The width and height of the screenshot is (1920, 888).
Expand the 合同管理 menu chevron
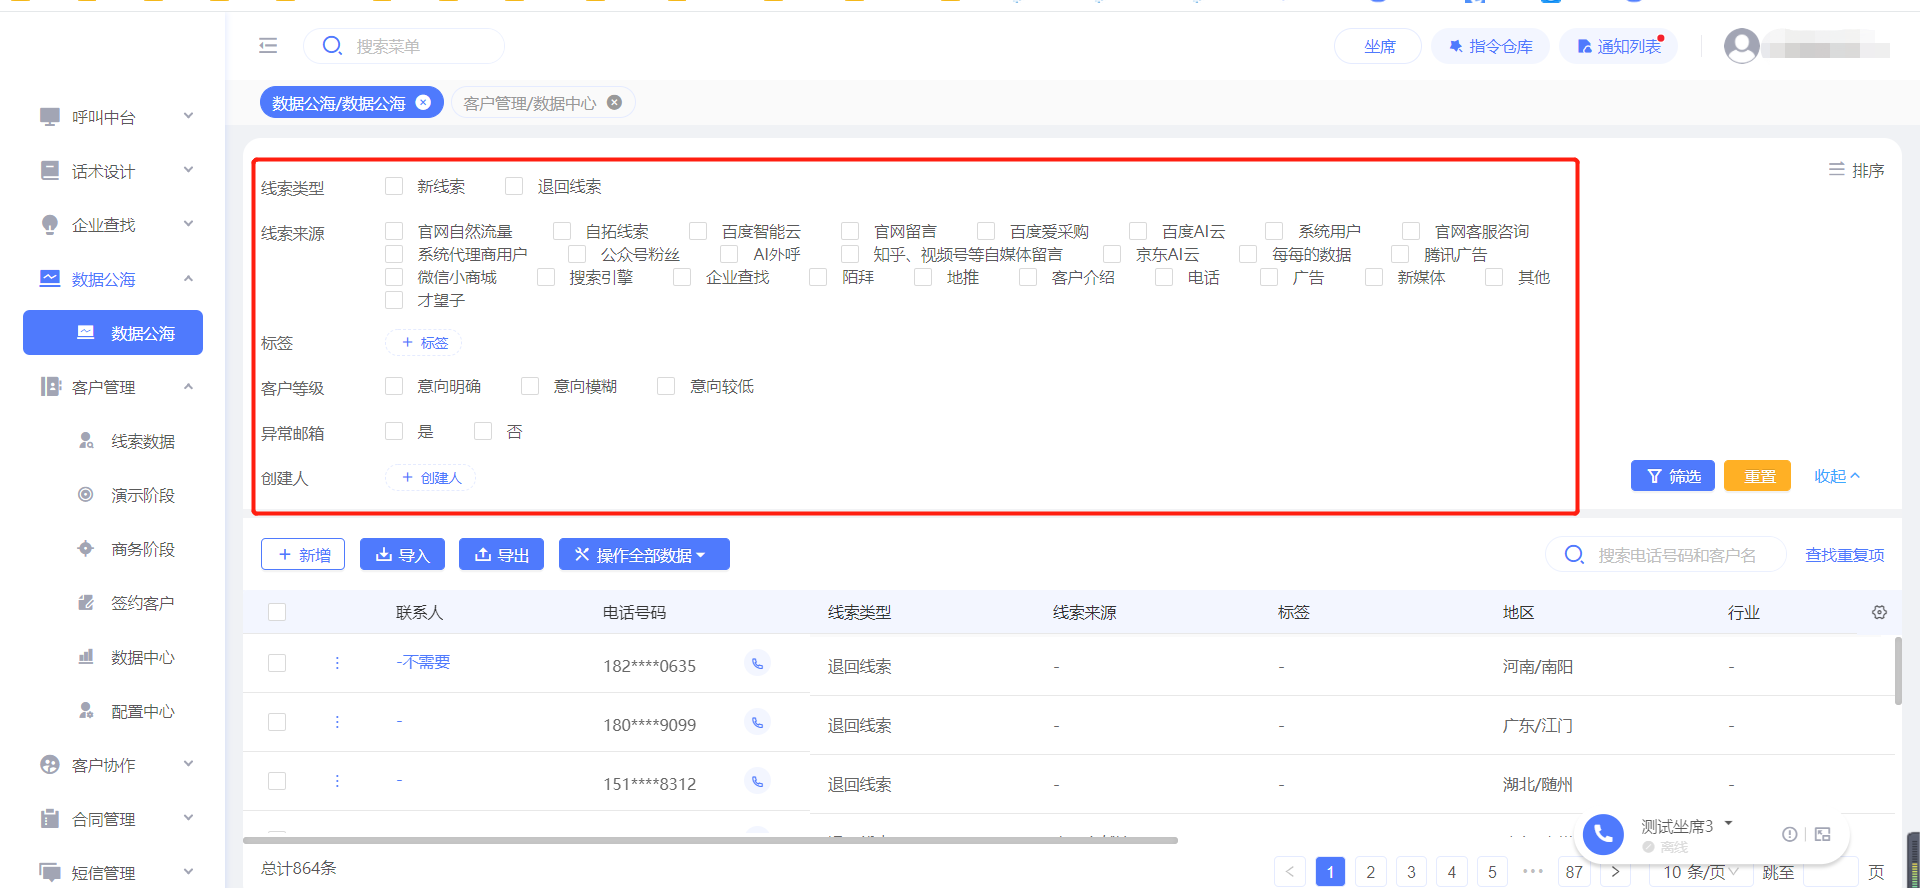188,818
